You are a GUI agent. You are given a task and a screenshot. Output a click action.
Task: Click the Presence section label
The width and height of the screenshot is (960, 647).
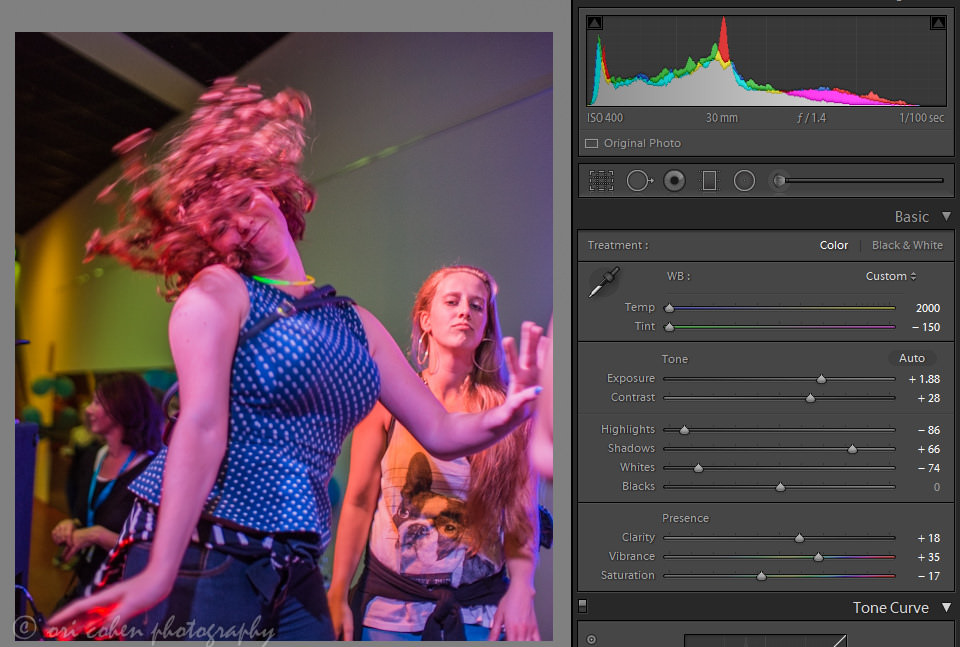coord(685,518)
